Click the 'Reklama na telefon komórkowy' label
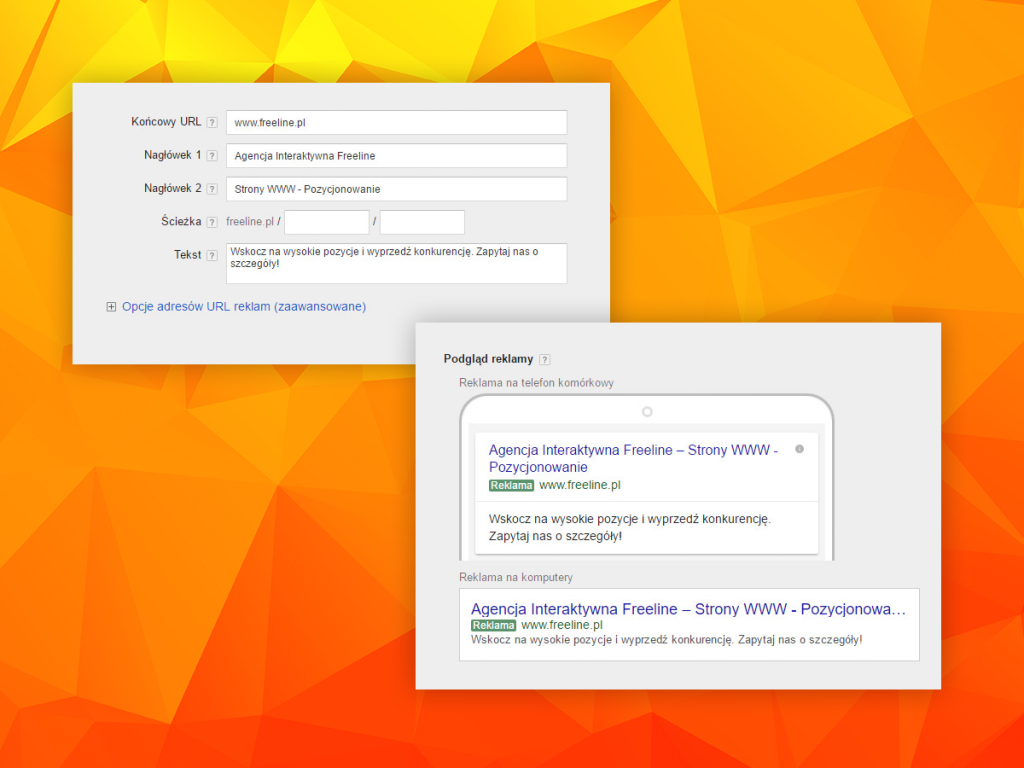 [x=536, y=383]
